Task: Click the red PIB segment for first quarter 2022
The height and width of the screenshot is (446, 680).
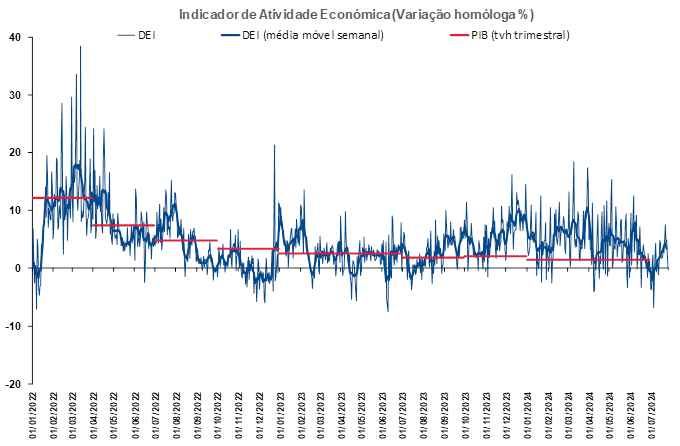Action: click(x=62, y=198)
